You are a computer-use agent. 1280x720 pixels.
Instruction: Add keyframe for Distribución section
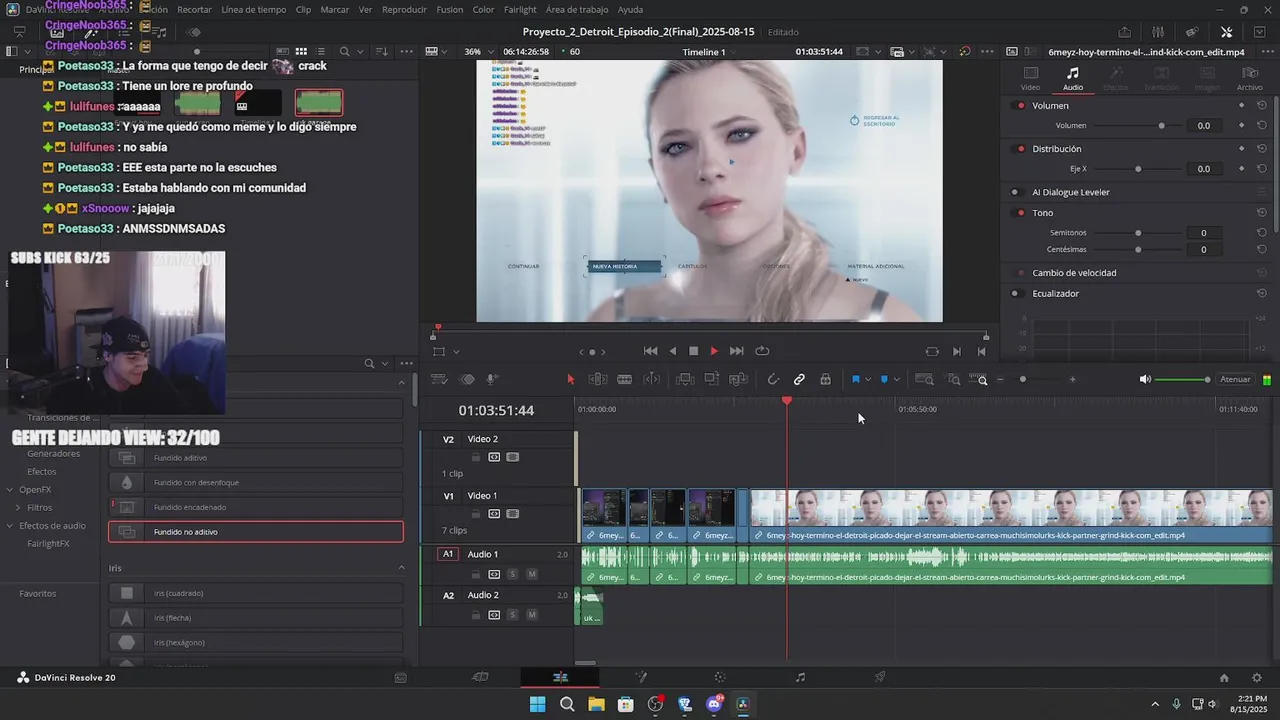click(1242, 149)
